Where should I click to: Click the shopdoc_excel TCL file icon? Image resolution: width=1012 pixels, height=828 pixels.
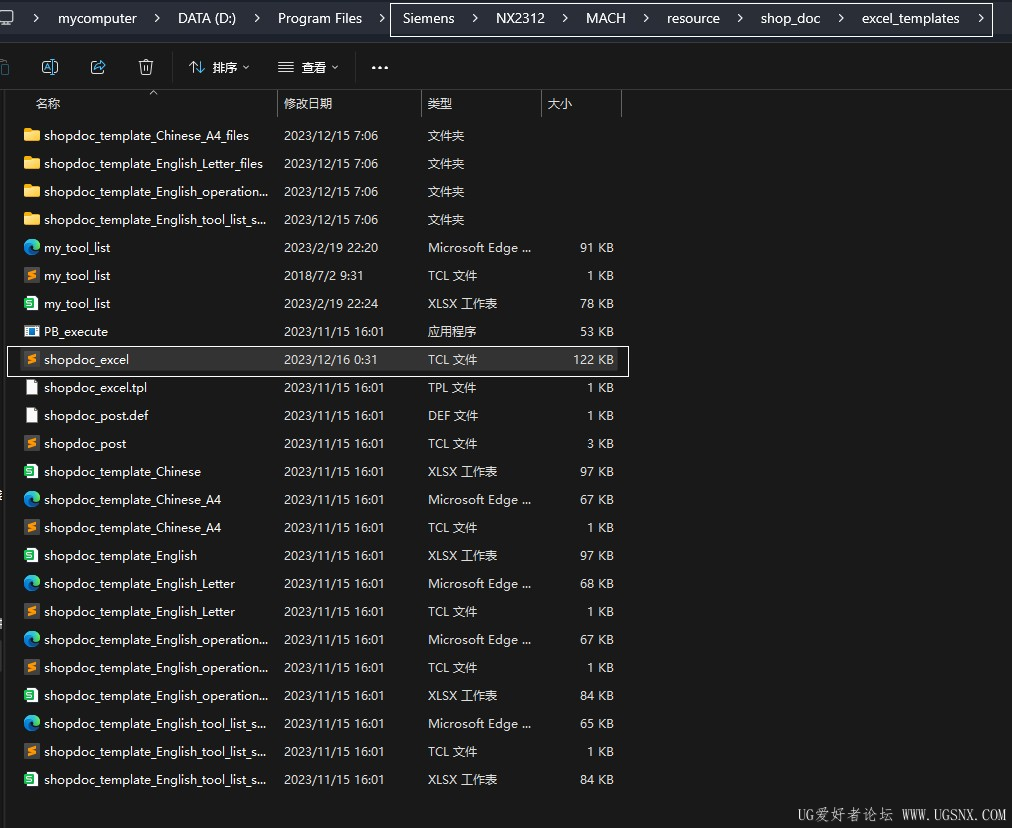[x=32, y=359]
